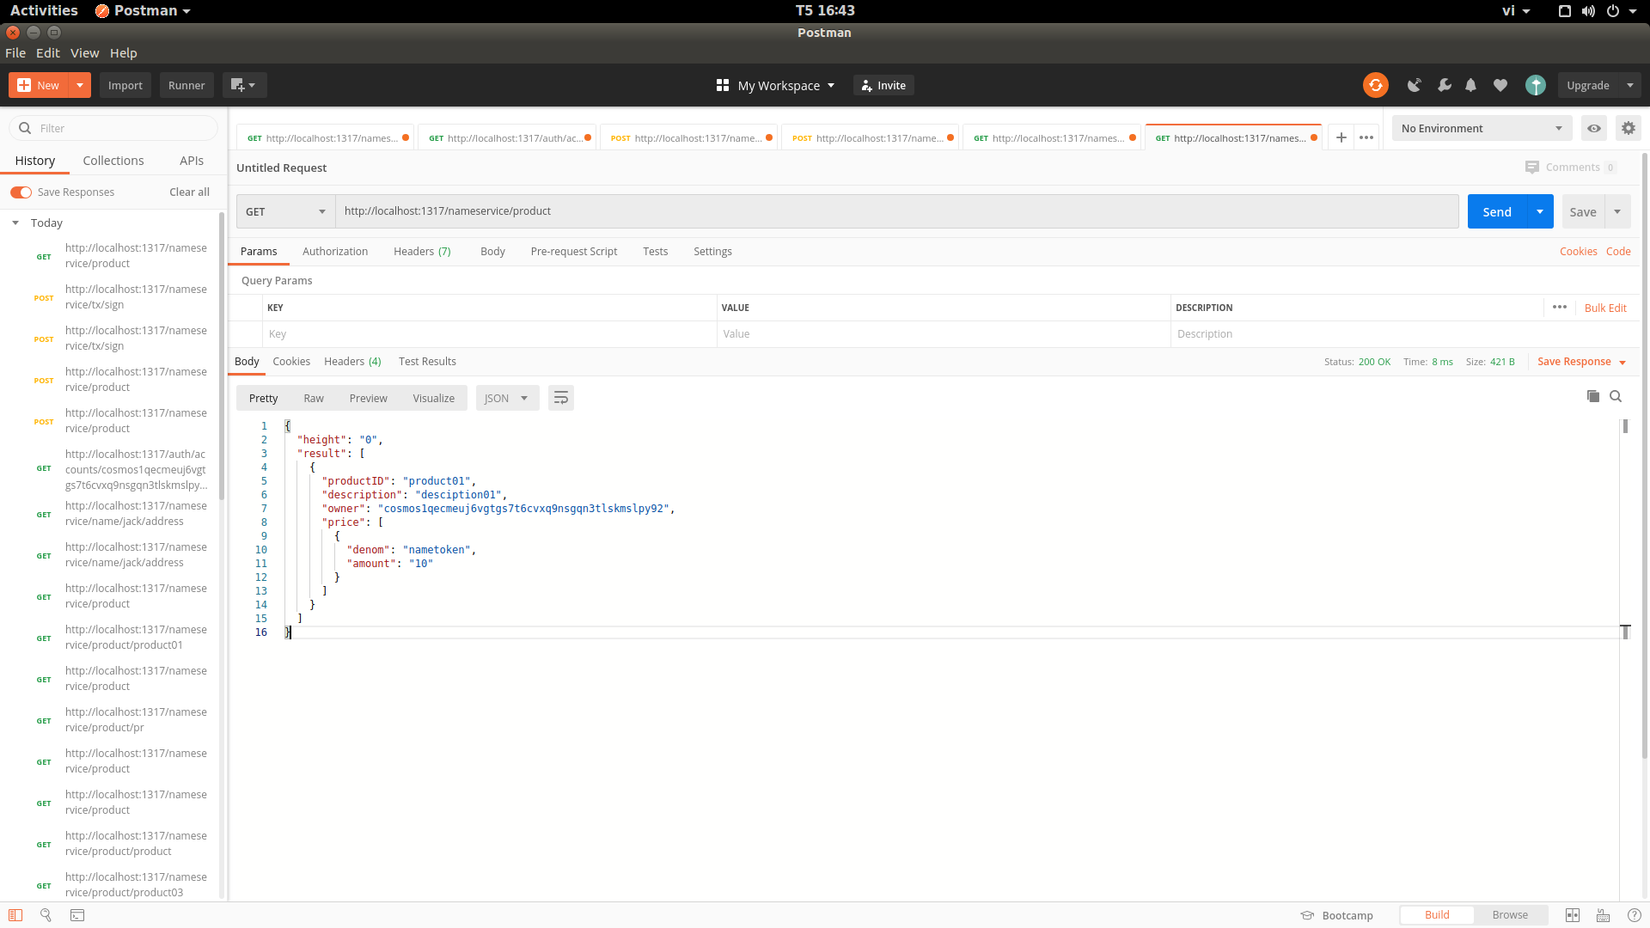Open tab options ellipsis menu
Screen dimensions: 1650x928
pos(1366,137)
